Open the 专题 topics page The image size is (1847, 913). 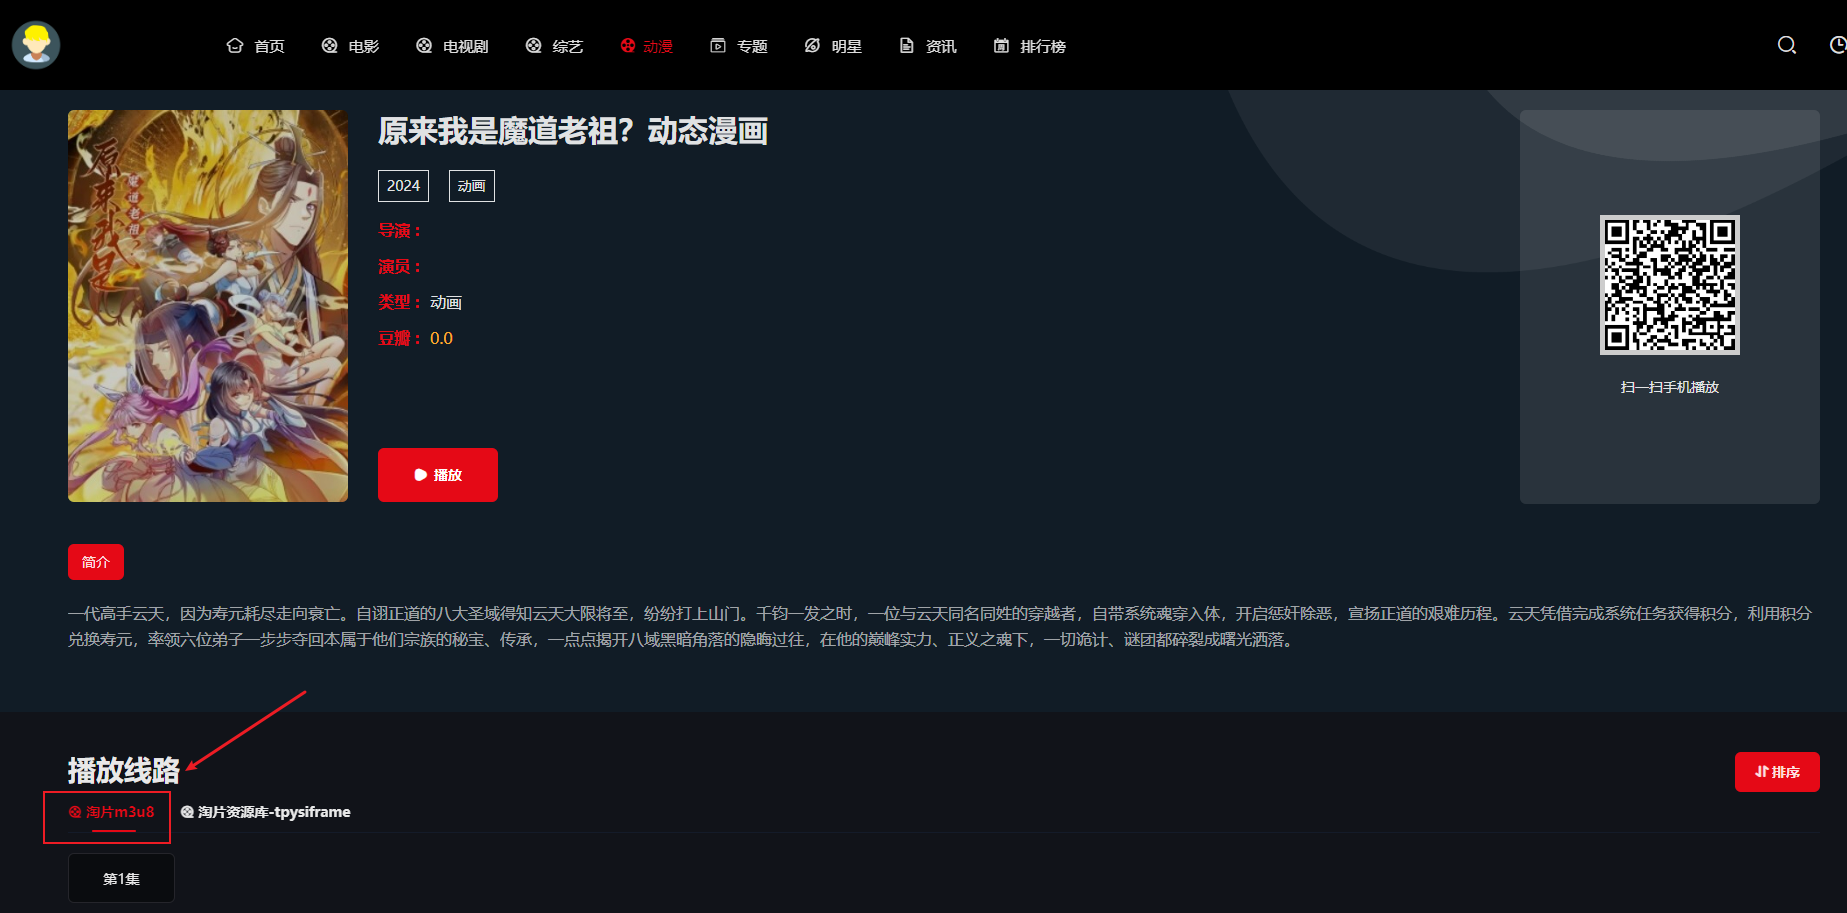tap(738, 46)
